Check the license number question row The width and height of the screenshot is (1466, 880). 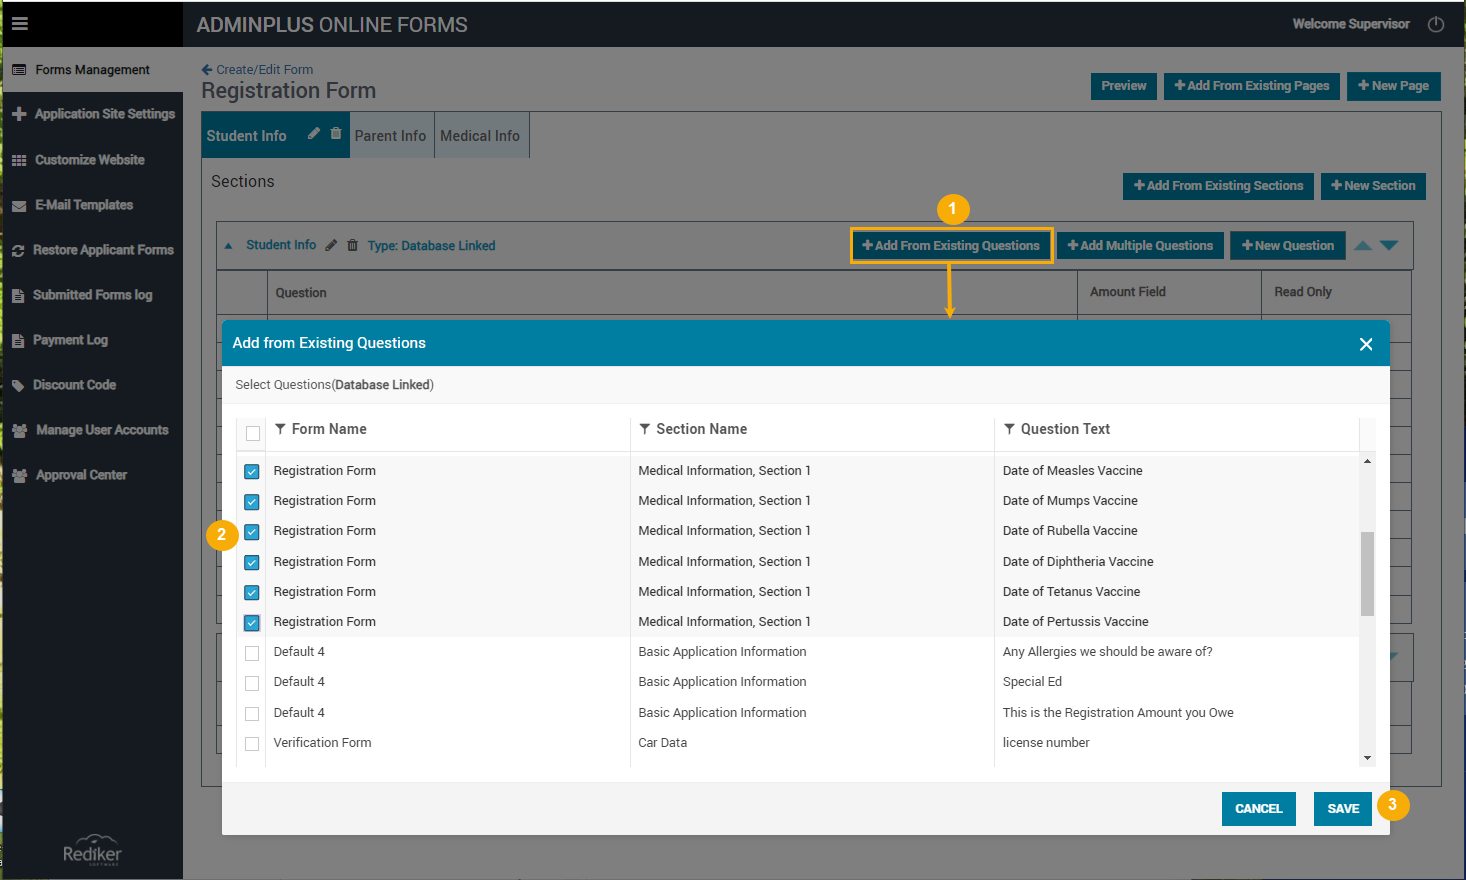coord(252,744)
